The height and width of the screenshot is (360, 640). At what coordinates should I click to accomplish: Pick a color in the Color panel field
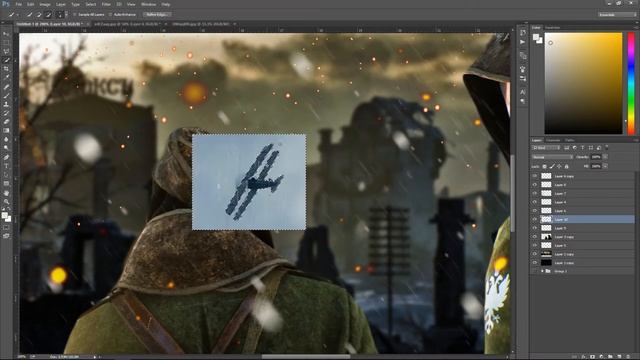click(583, 83)
